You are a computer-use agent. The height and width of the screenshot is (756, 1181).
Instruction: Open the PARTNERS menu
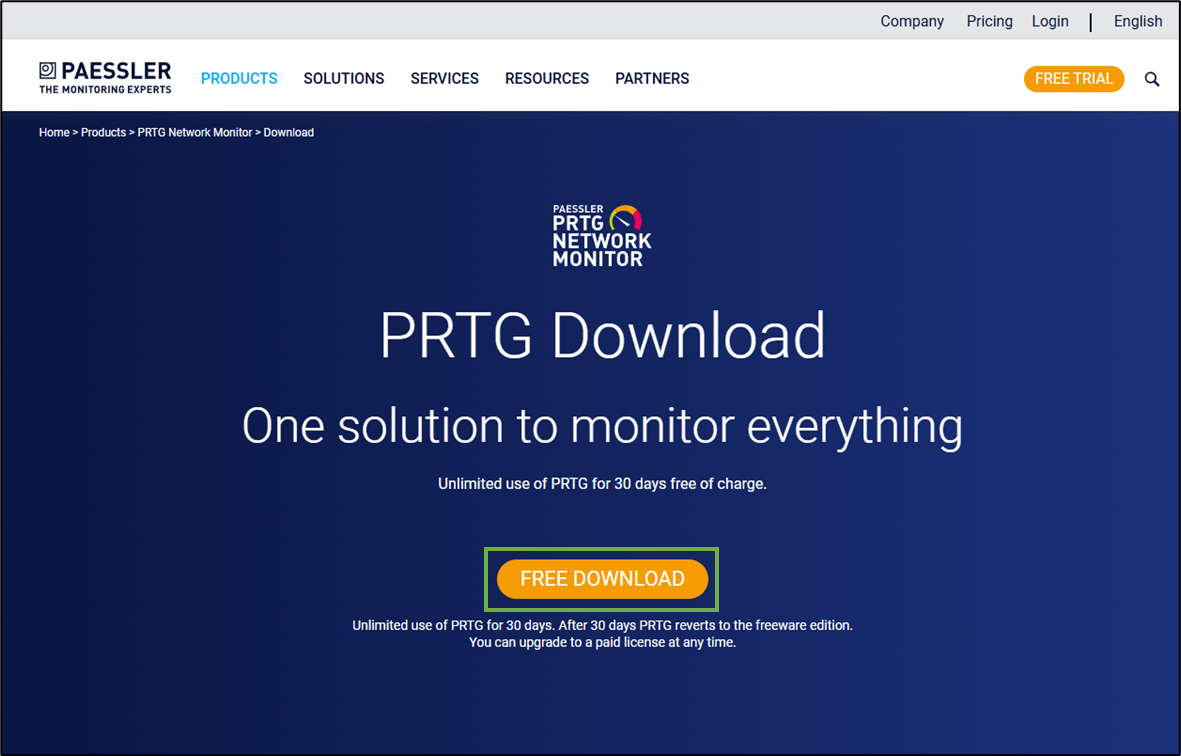click(x=652, y=78)
